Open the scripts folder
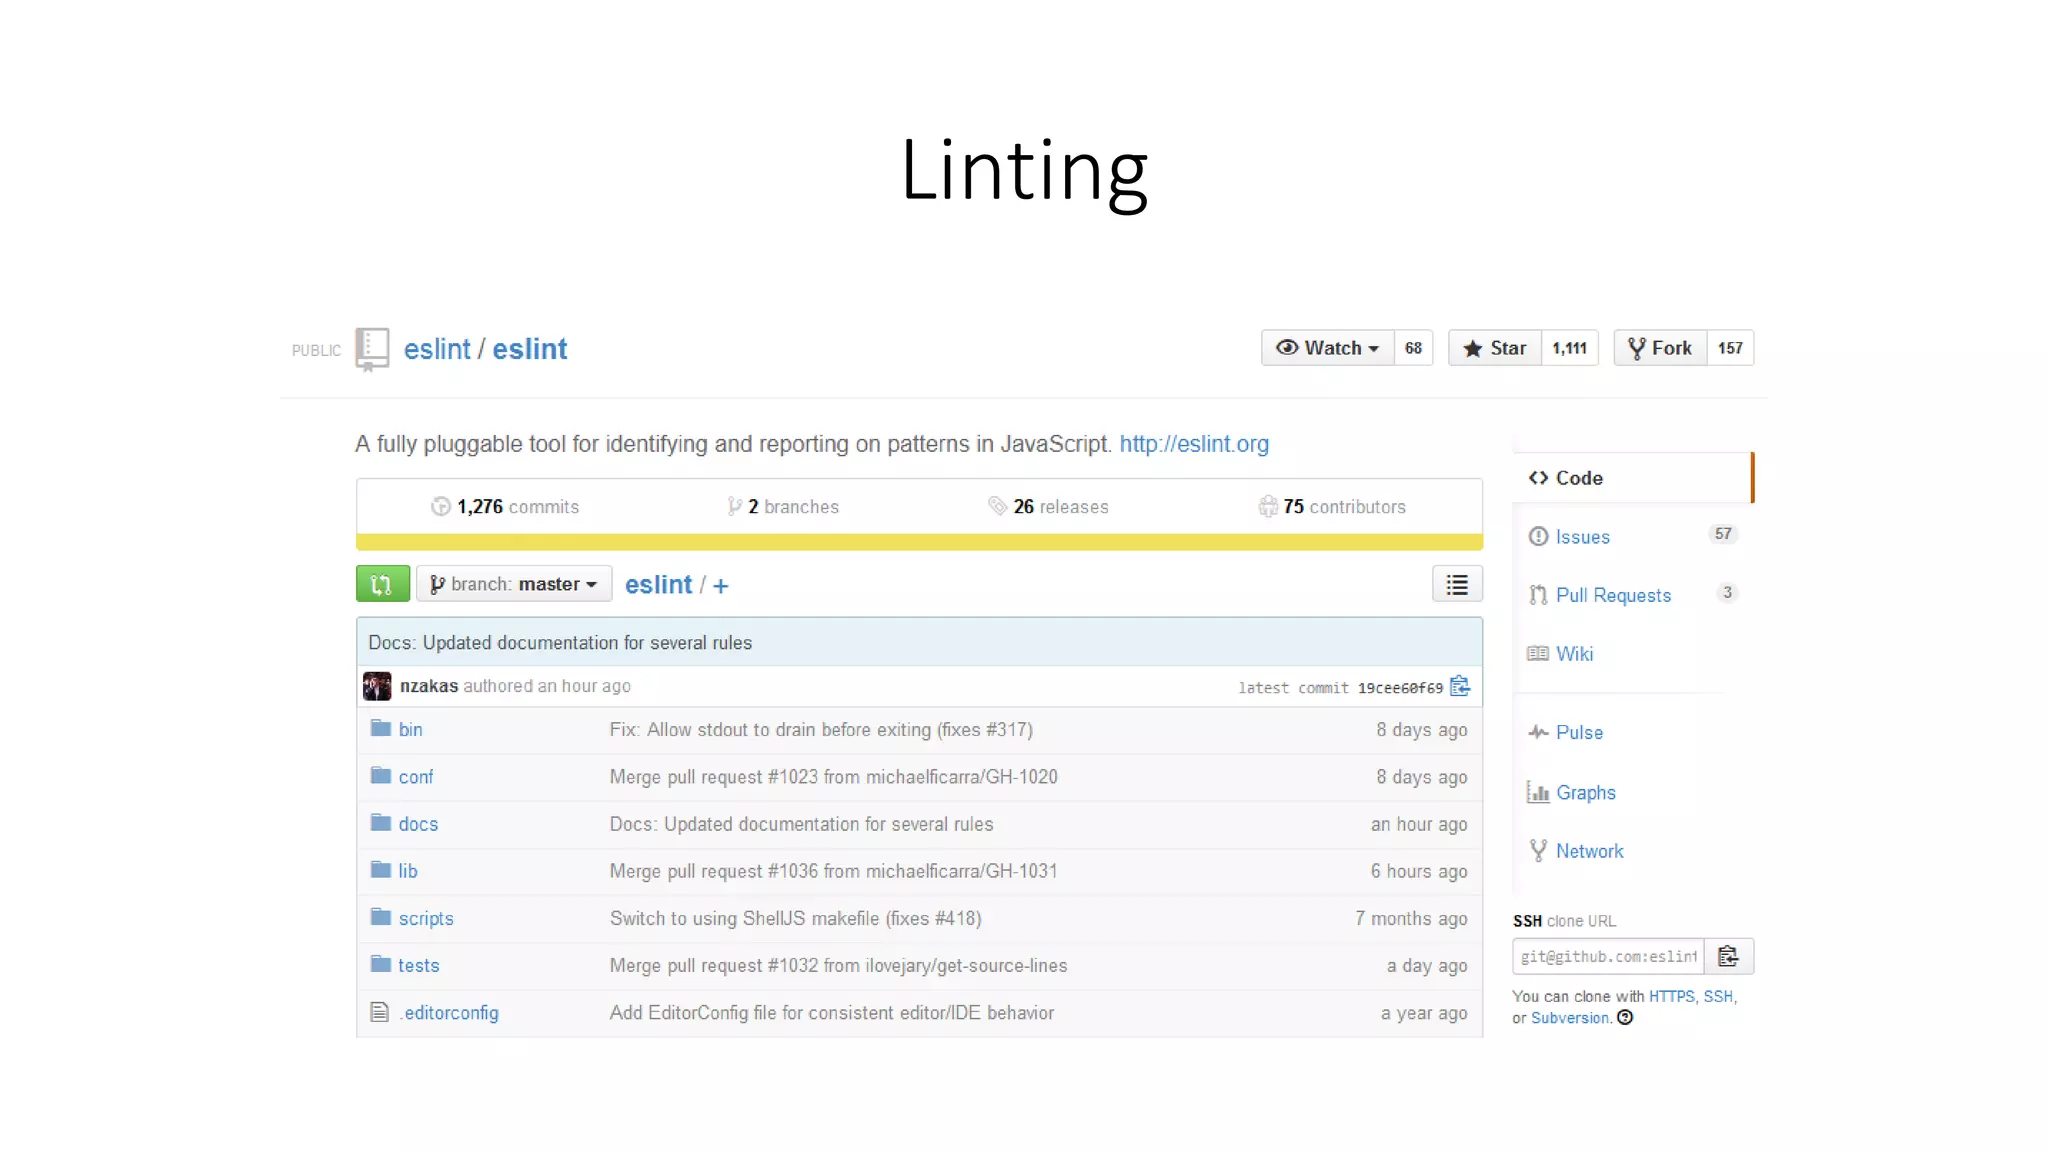Screen dimensions: 2048x1152 pos(426,918)
